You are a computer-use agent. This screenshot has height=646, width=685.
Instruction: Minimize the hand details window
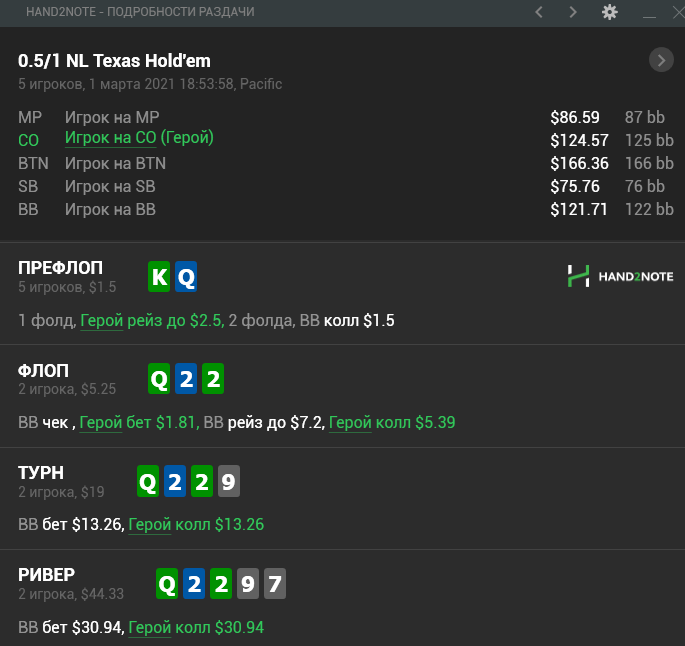[649, 17]
